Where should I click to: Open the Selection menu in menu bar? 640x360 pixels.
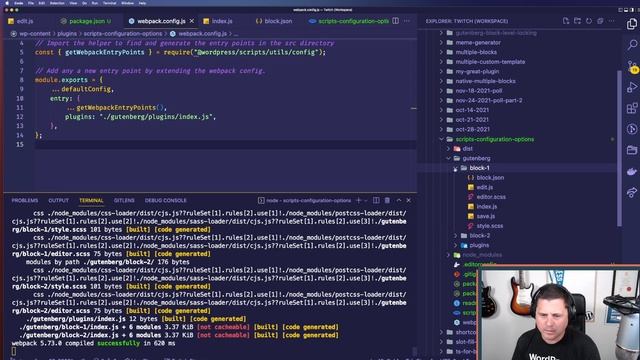(x=57, y=3)
